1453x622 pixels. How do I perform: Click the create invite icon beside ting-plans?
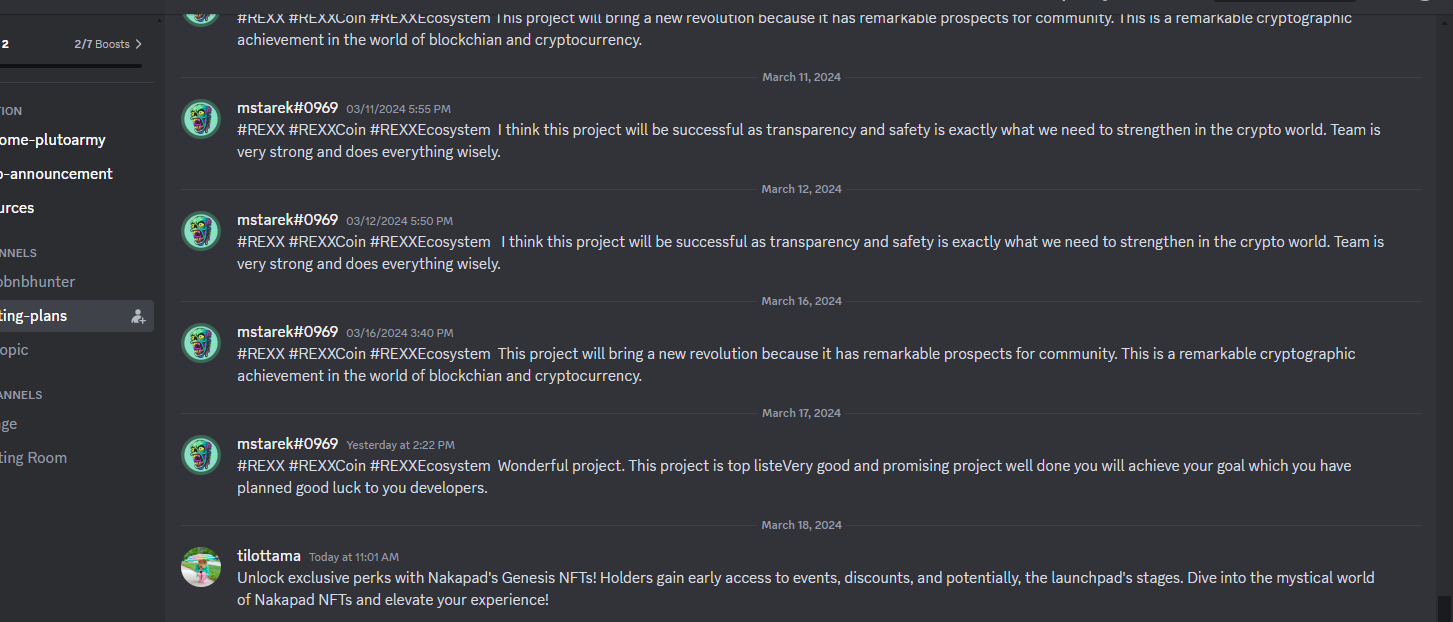[x=138, y=317]
